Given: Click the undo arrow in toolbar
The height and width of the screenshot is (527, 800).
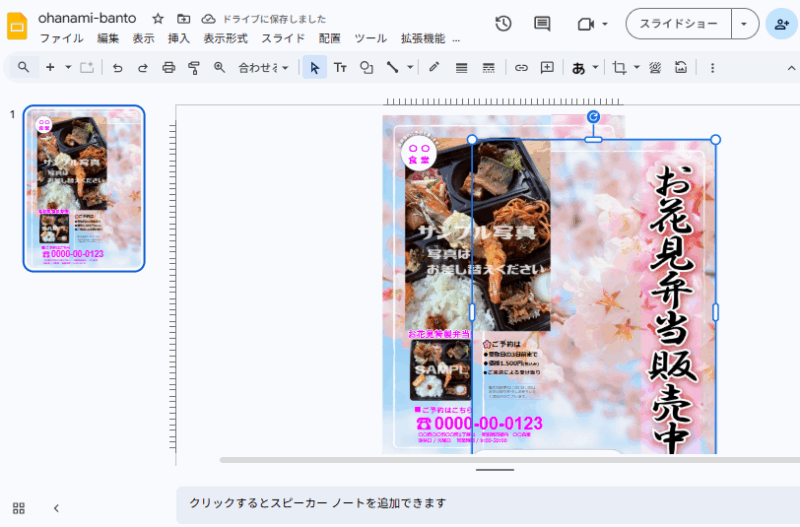Looking at the screenshot, I should [x=118, y=68].
